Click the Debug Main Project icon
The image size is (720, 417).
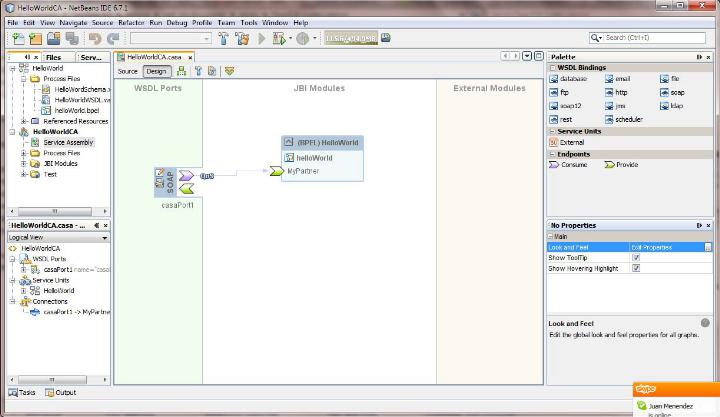(279, 39)
